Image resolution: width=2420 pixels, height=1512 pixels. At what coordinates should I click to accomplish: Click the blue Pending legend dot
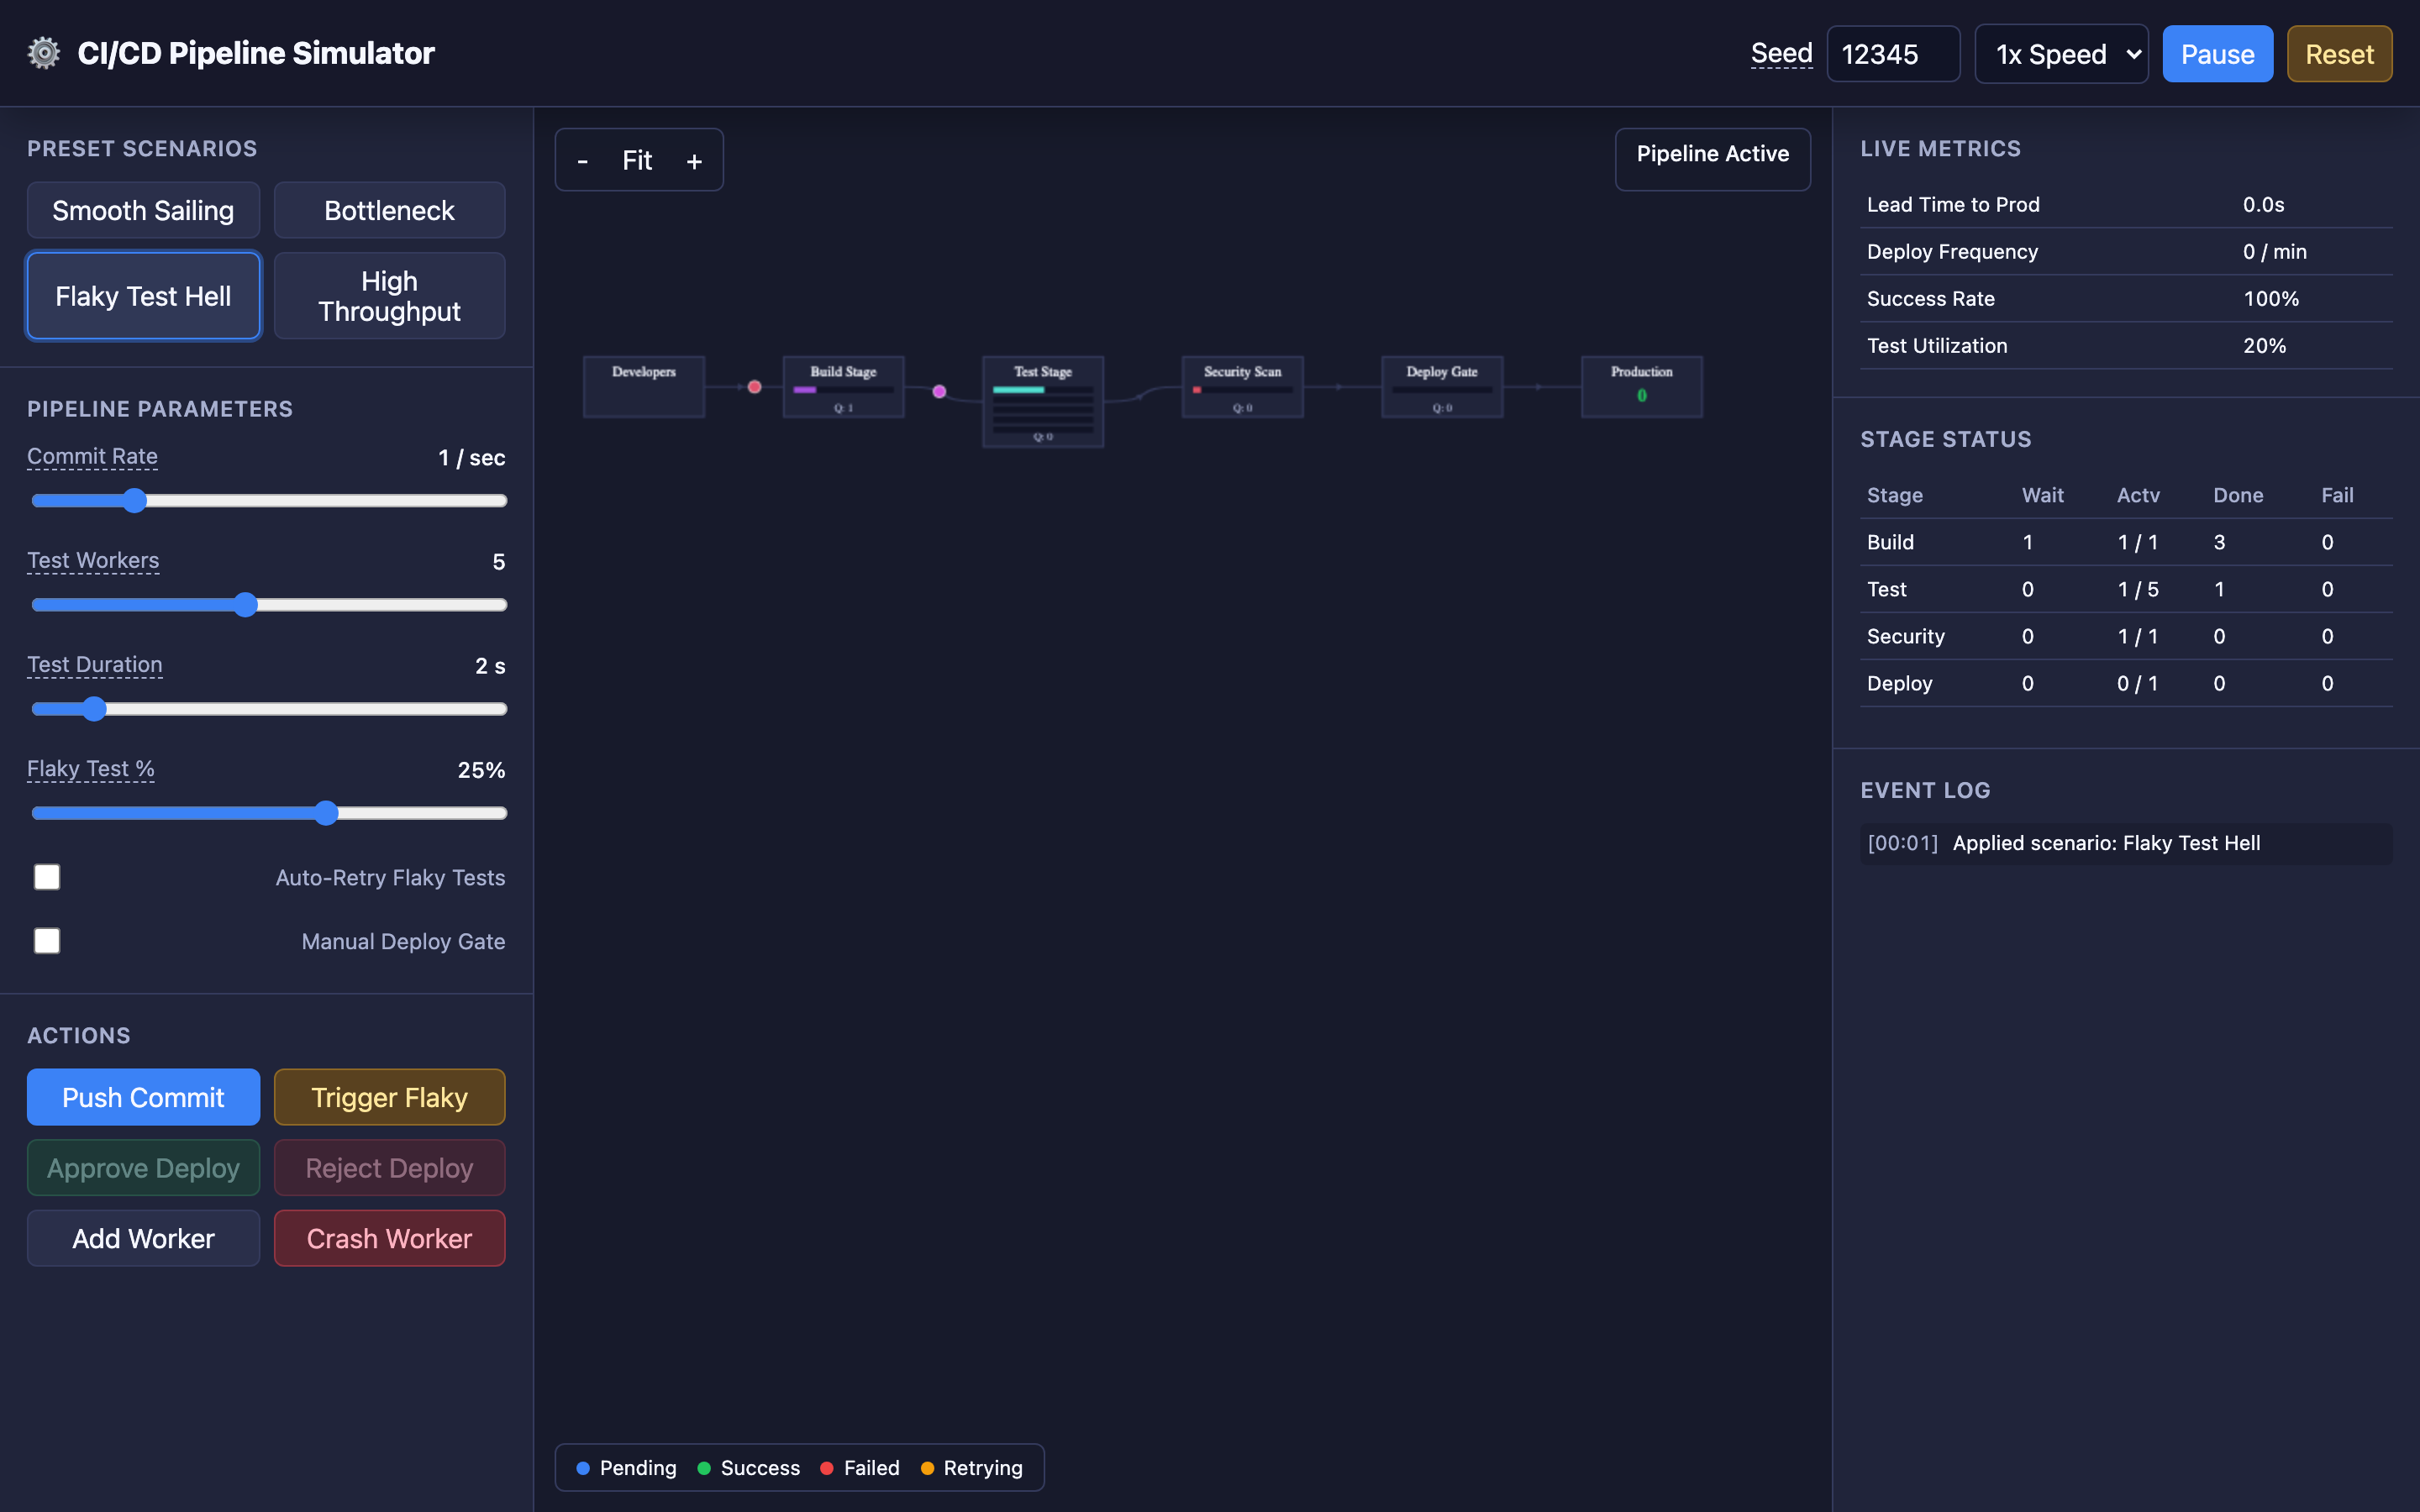[583, 1468]
